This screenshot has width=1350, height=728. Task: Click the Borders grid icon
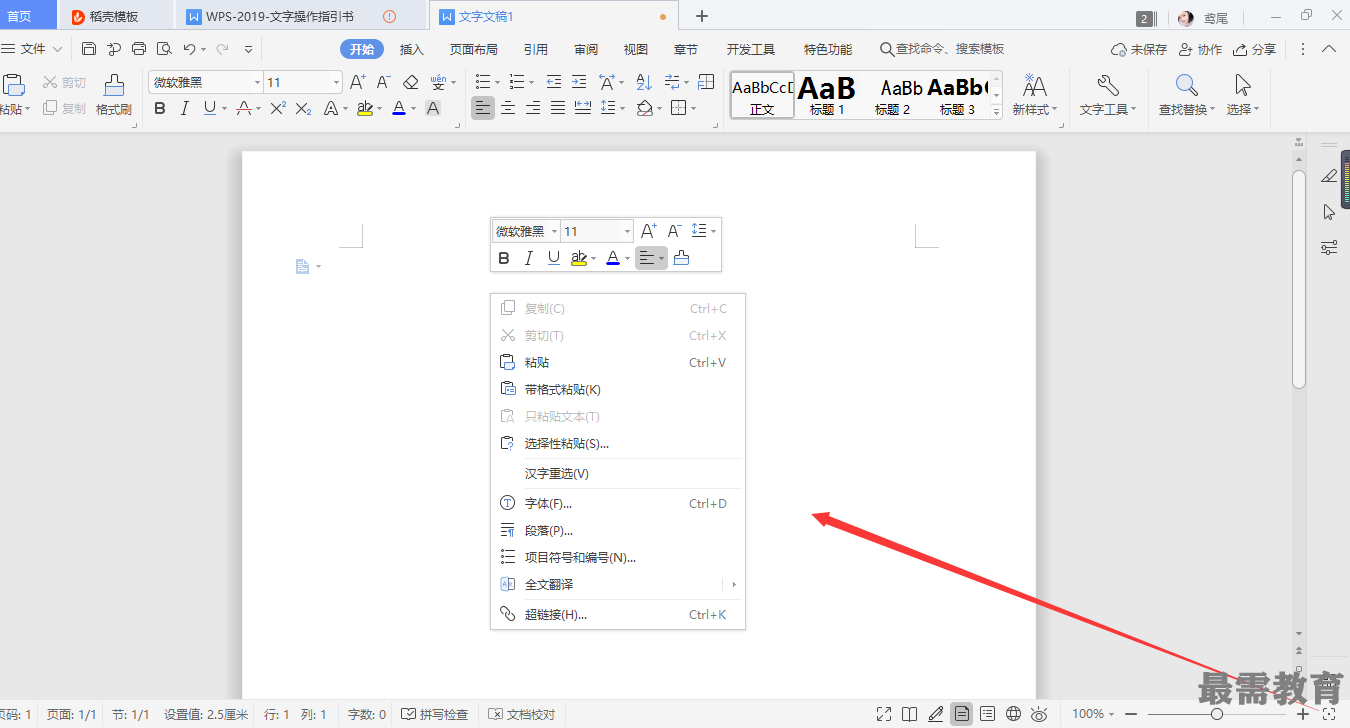[x=678, y=108]
